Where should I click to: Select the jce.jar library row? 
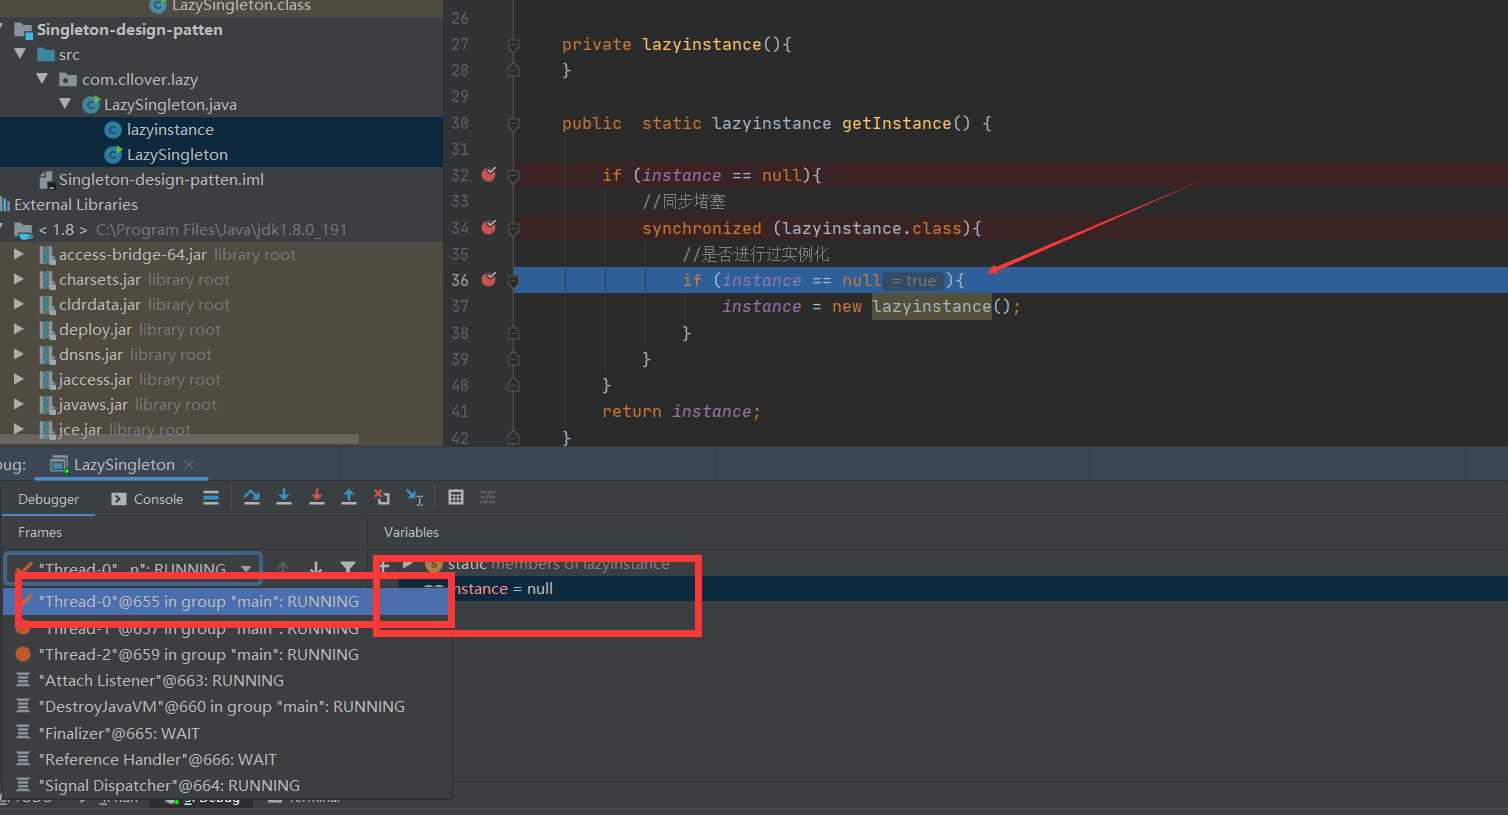click(221, 430)
